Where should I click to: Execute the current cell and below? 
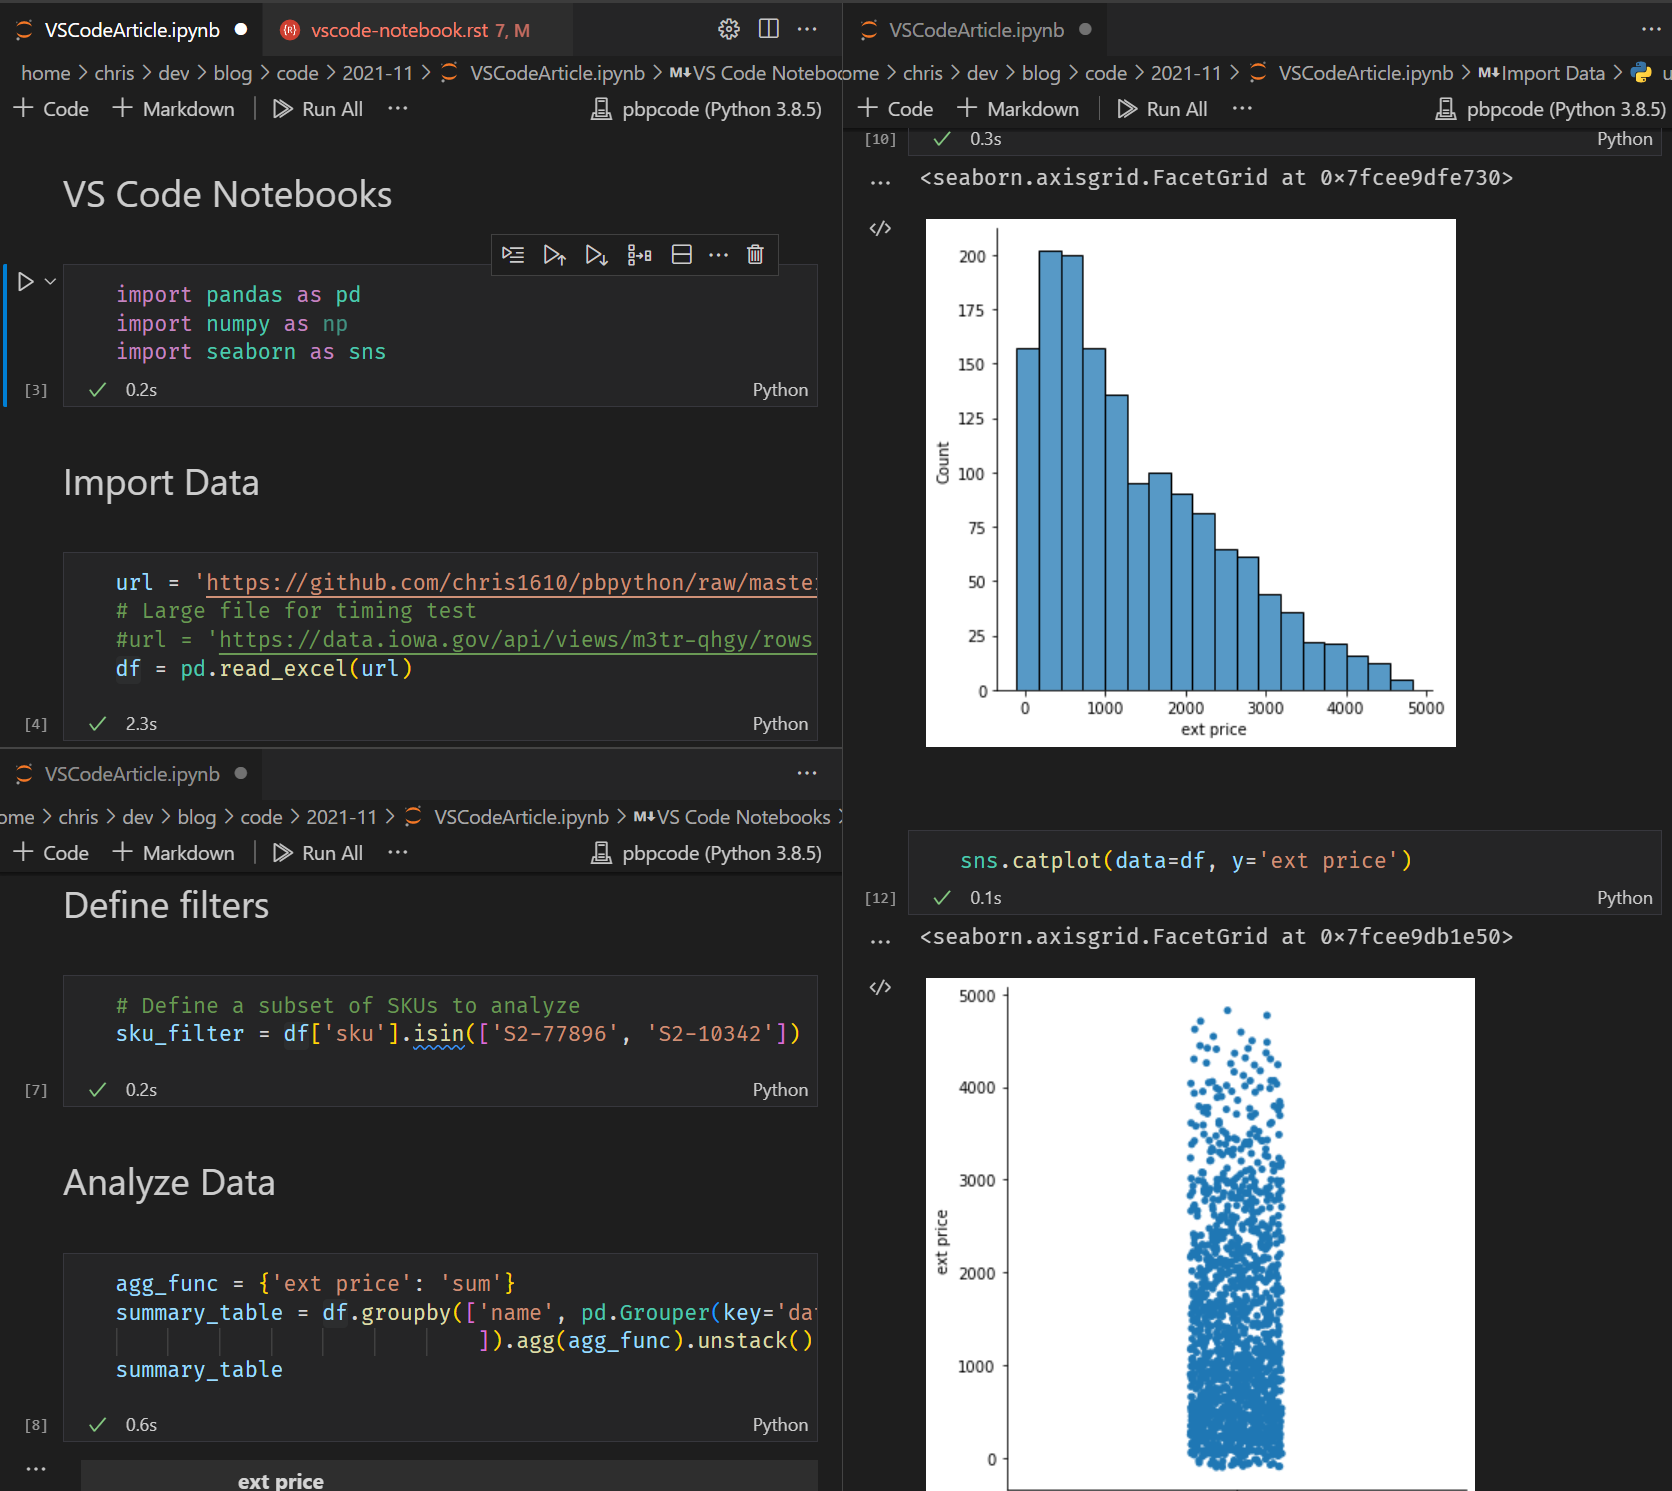tap(597, 255)
